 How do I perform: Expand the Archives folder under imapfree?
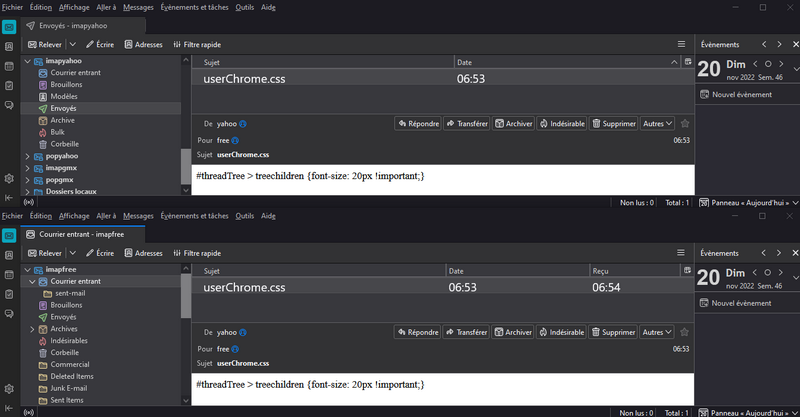[32, 329]
